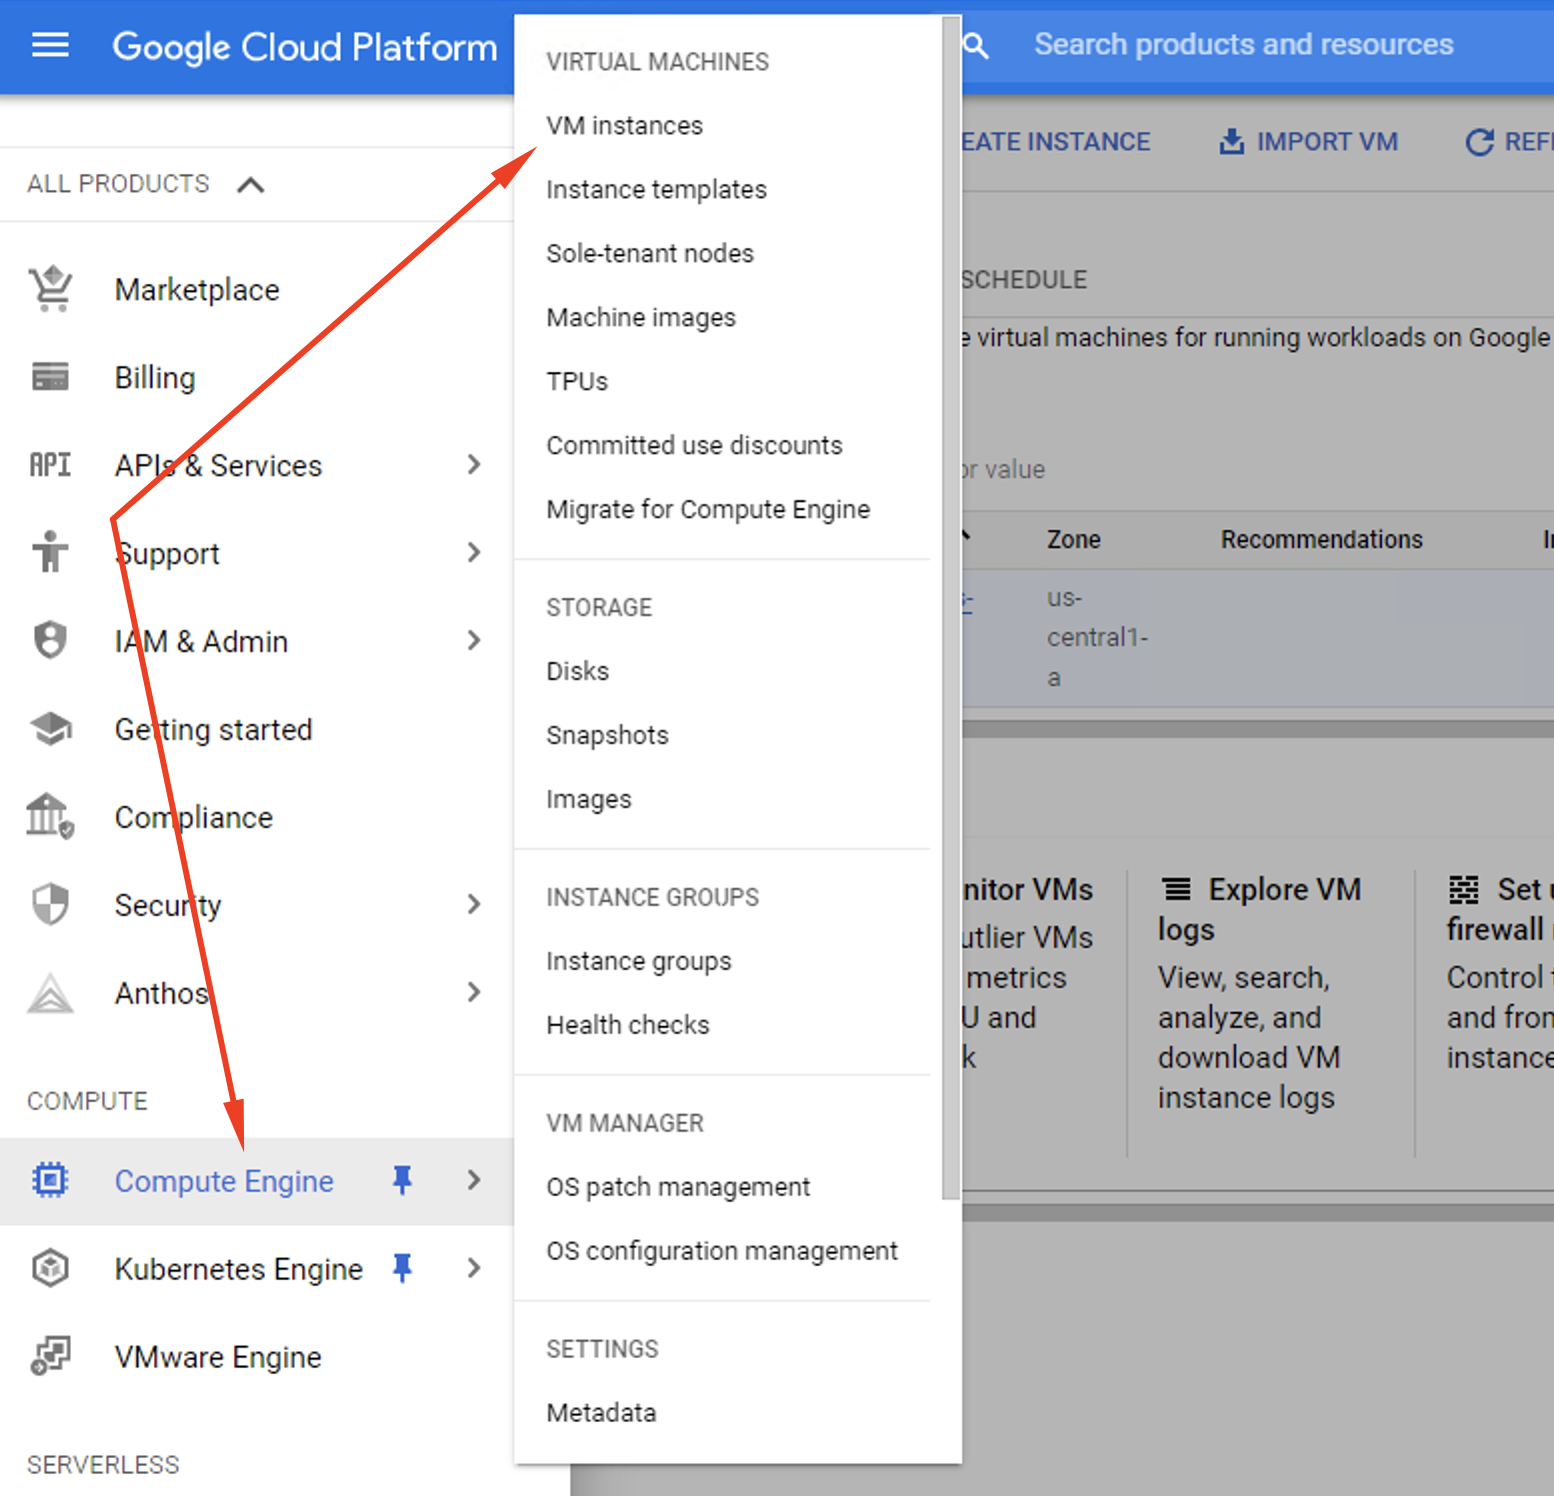Open Machine images

[641, 317]
